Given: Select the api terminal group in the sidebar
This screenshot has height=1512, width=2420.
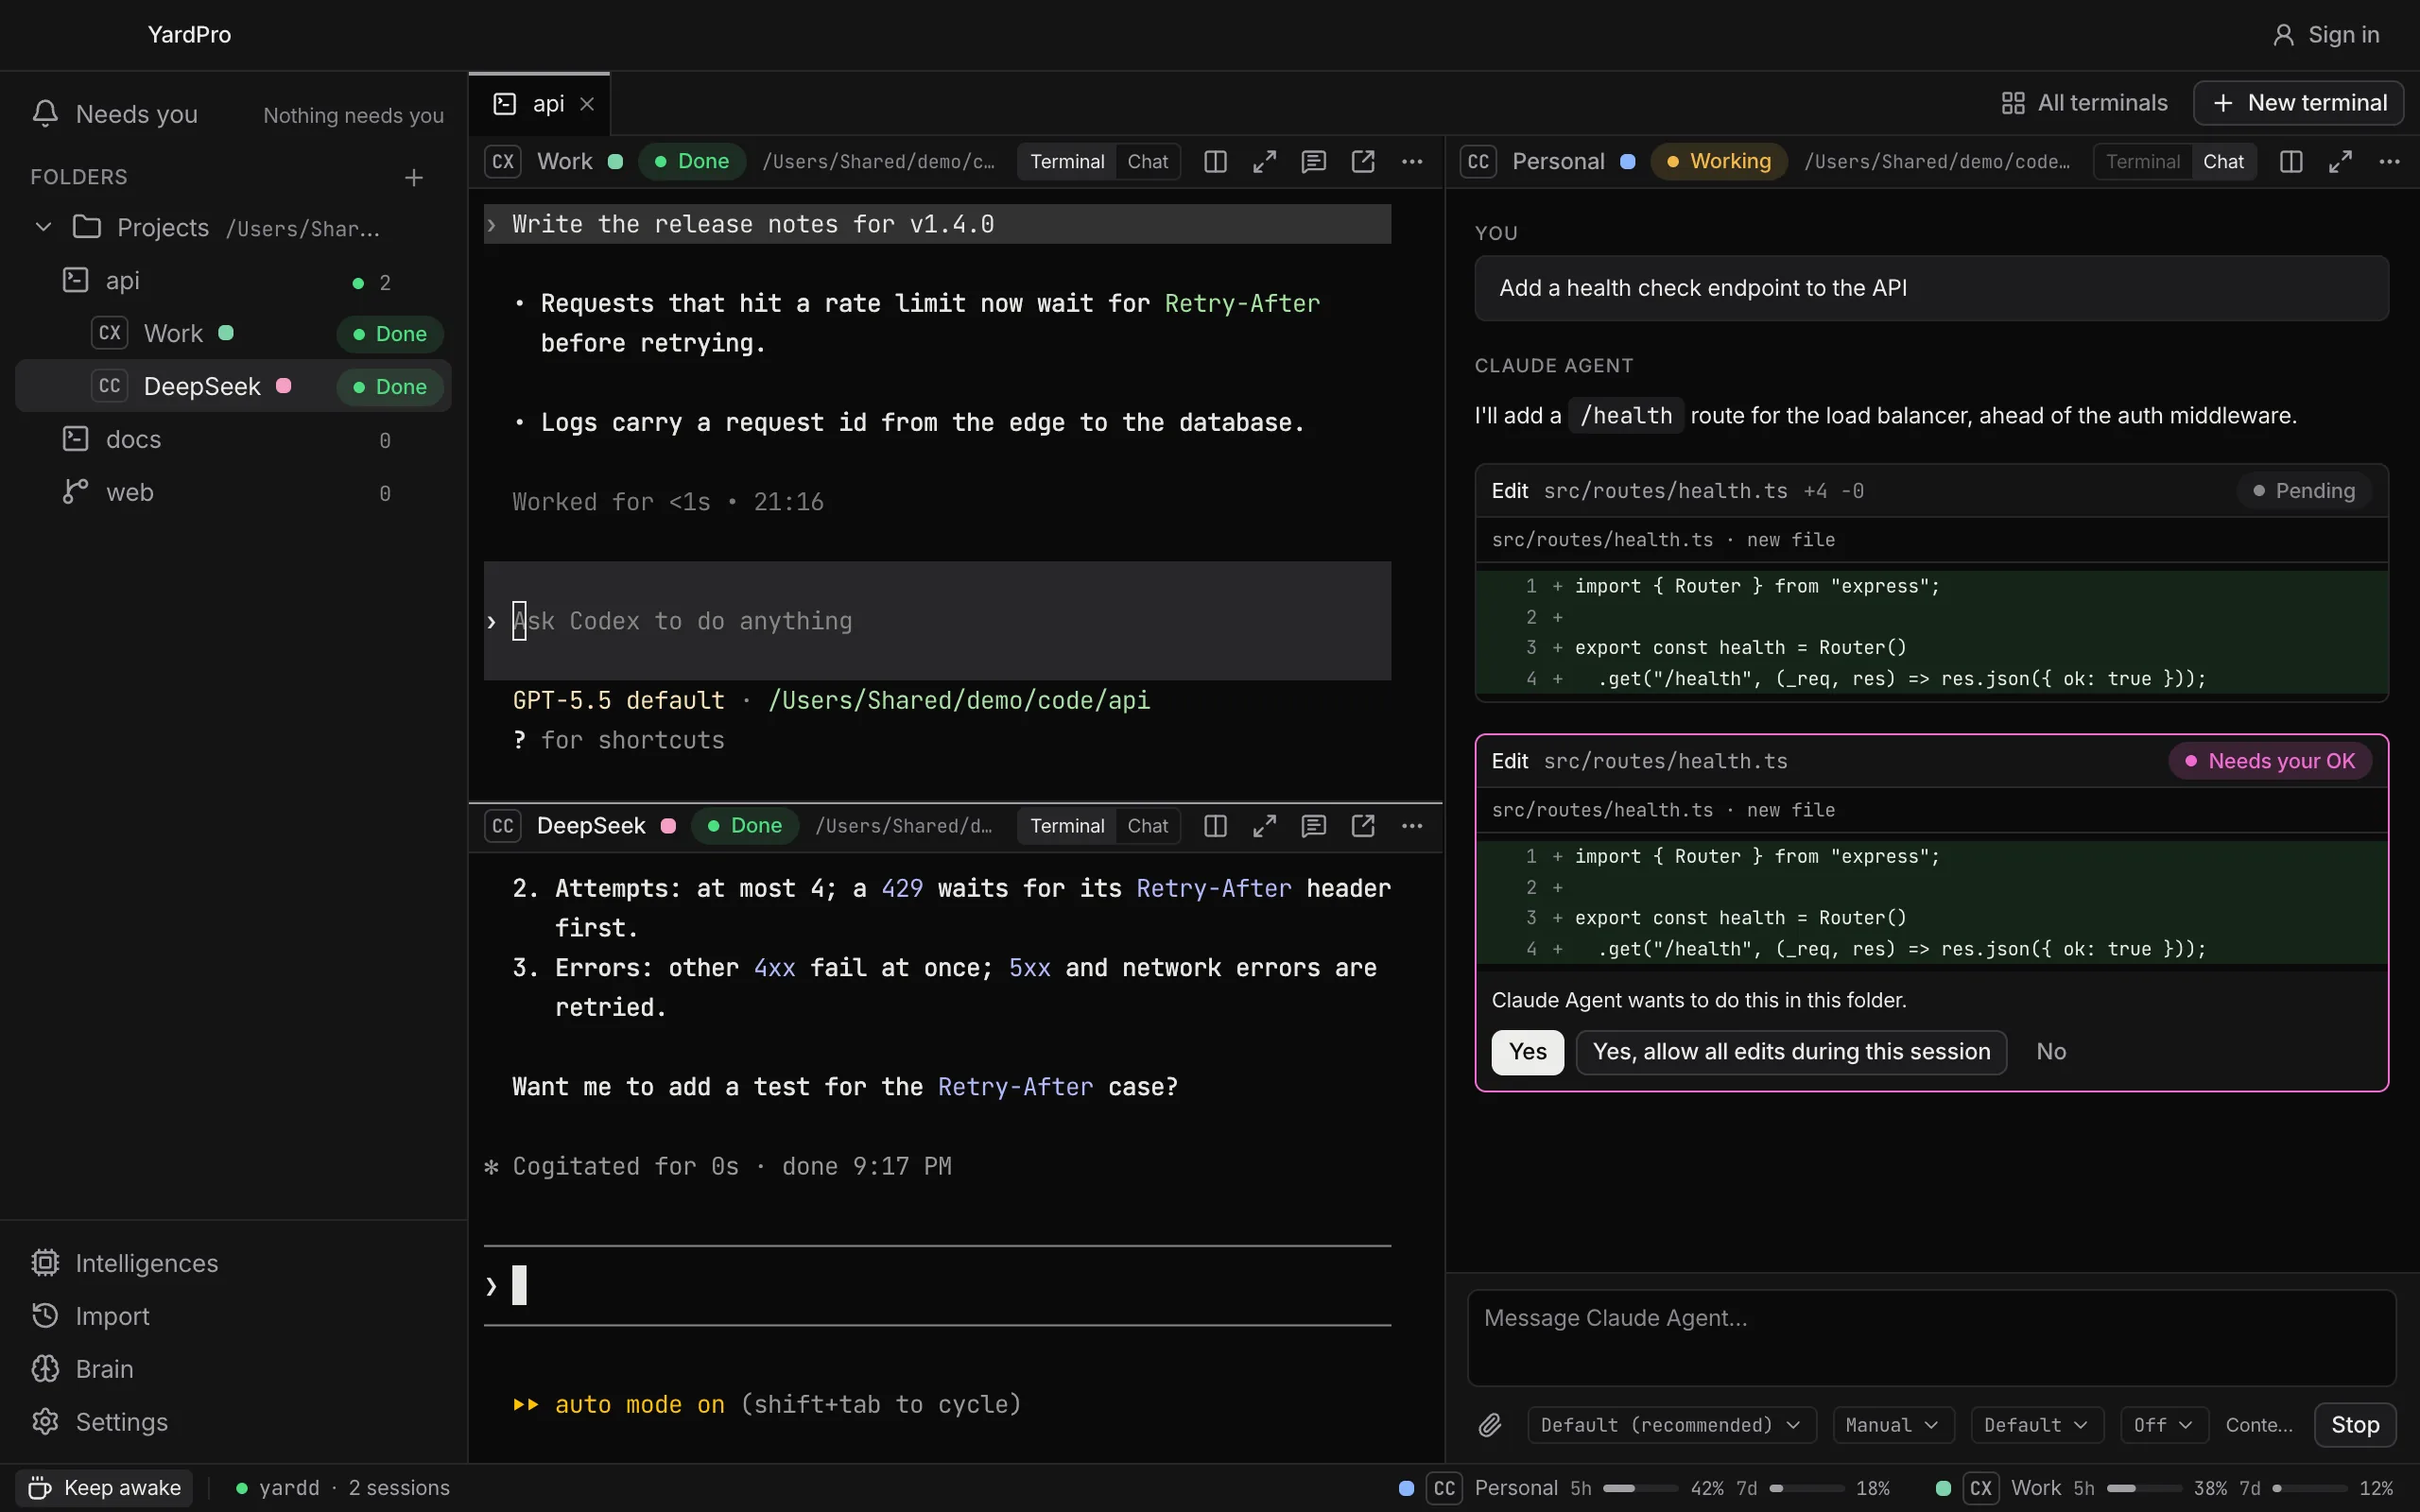Looking at the screenshot, I should (x=233, y=281).
